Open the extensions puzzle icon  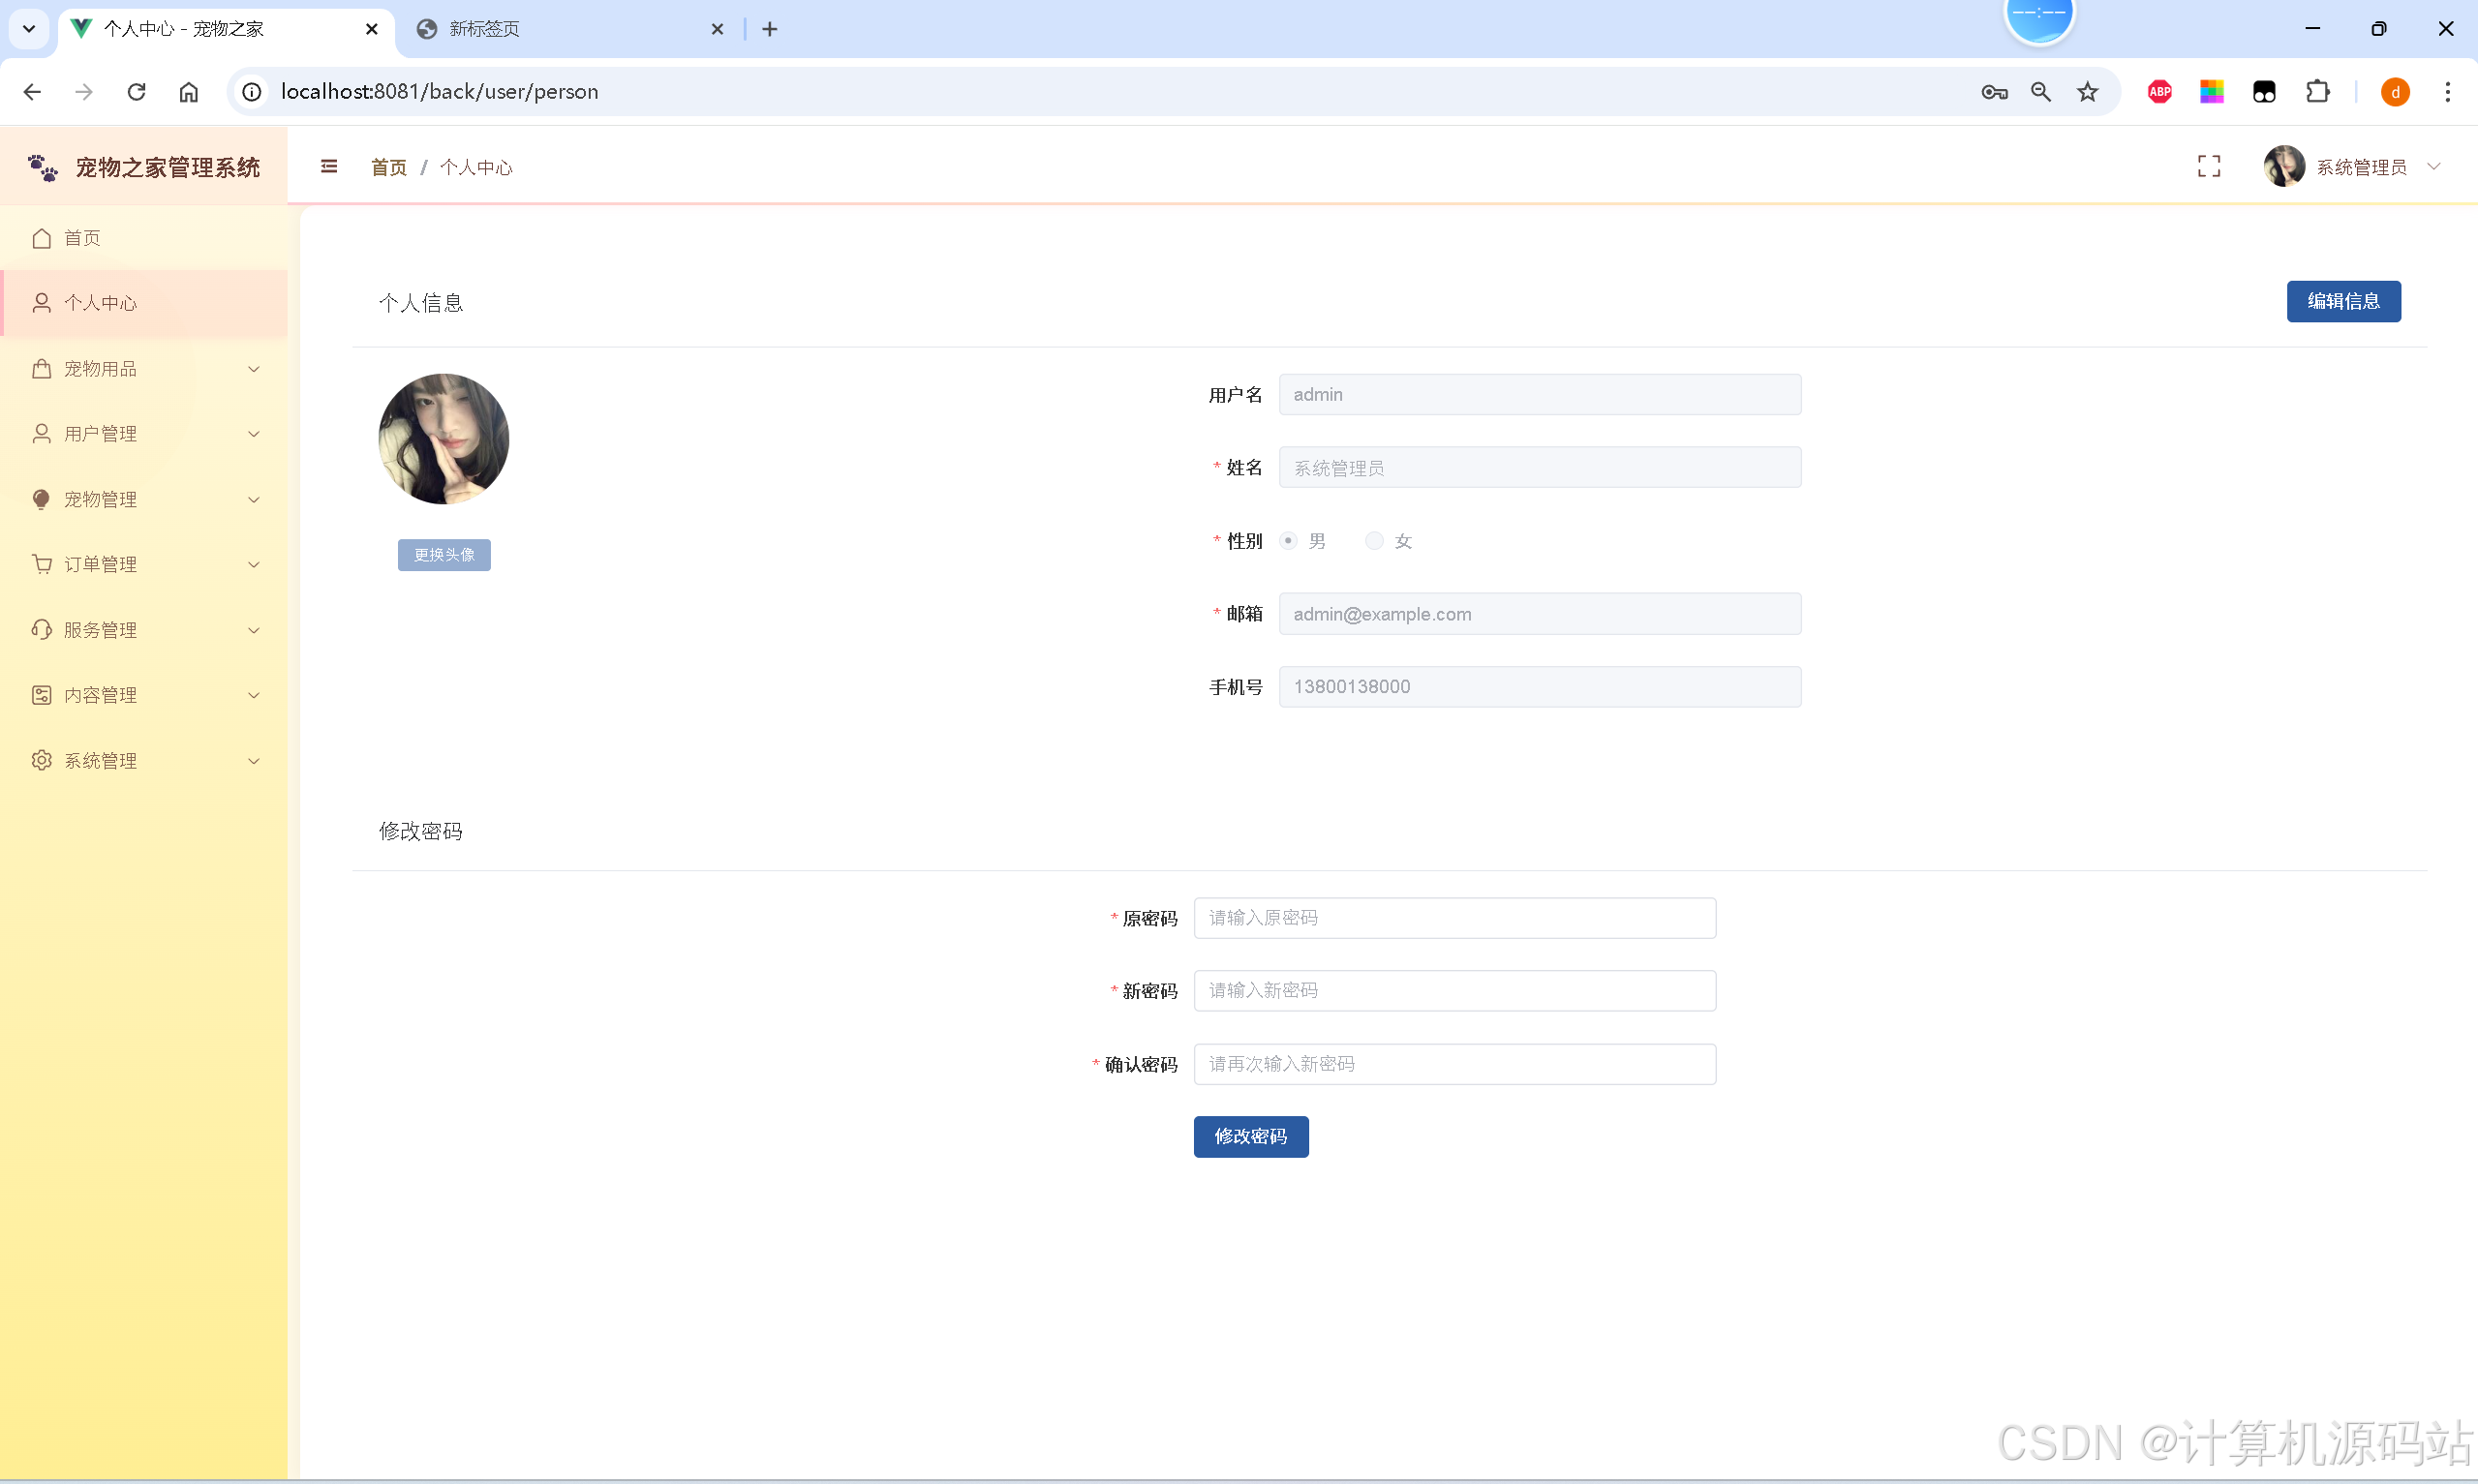click(x=2318, y=92)
